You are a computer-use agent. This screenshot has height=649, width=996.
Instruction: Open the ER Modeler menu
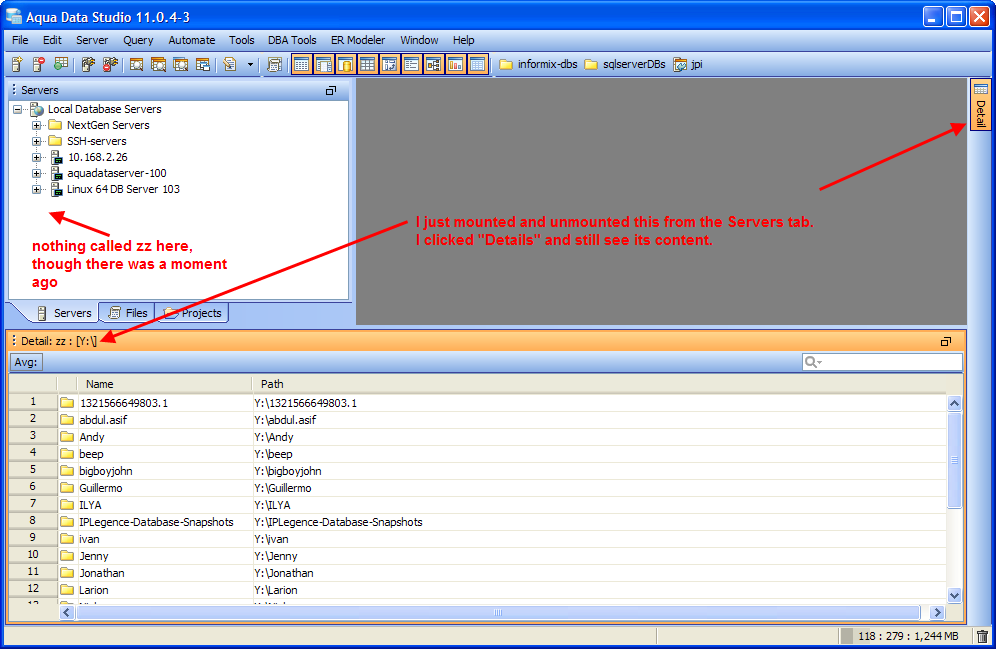[x=358, y=40]
